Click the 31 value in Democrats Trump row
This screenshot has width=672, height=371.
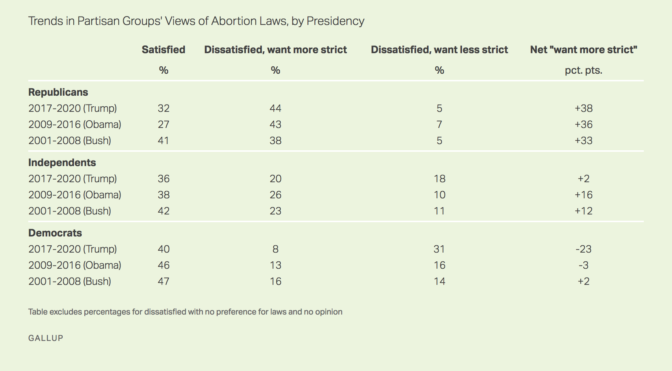pos(439,249)
